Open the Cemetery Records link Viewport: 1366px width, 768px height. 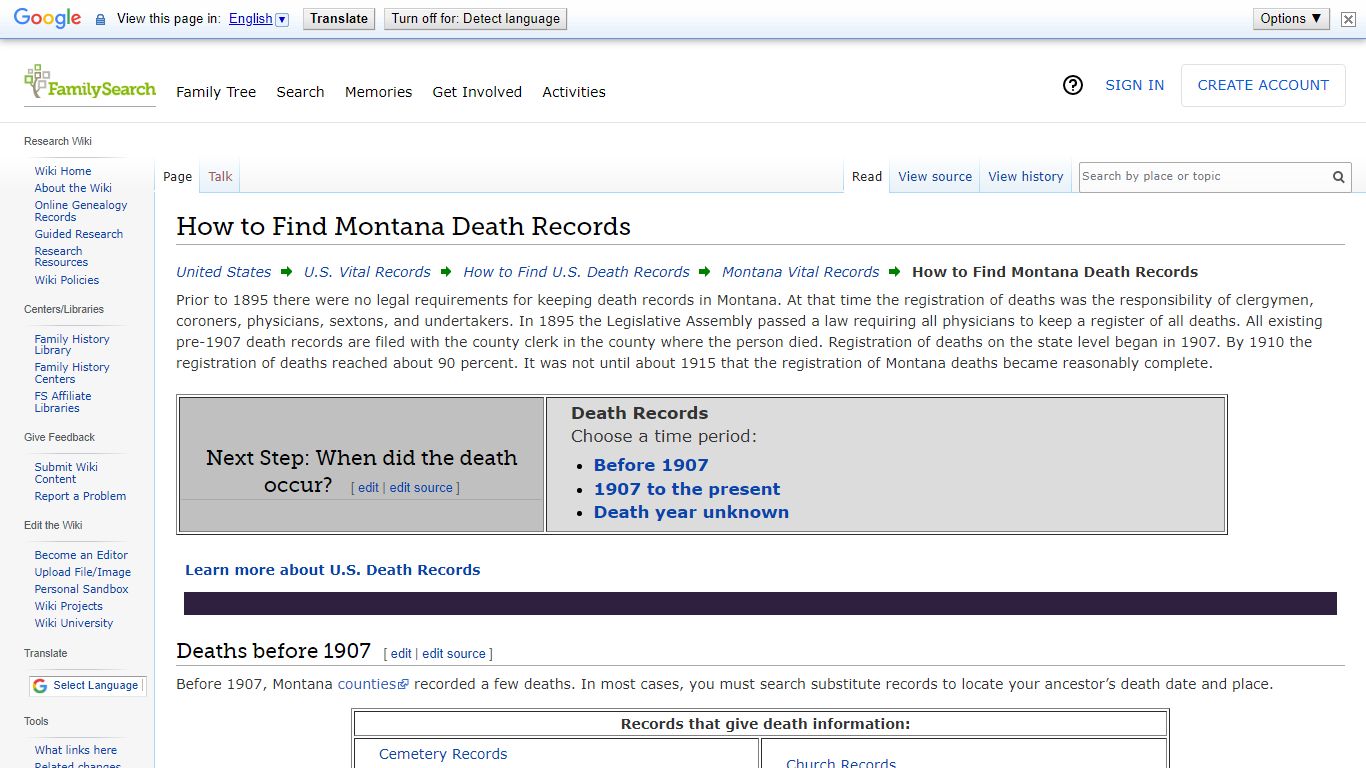click(443, 754)
